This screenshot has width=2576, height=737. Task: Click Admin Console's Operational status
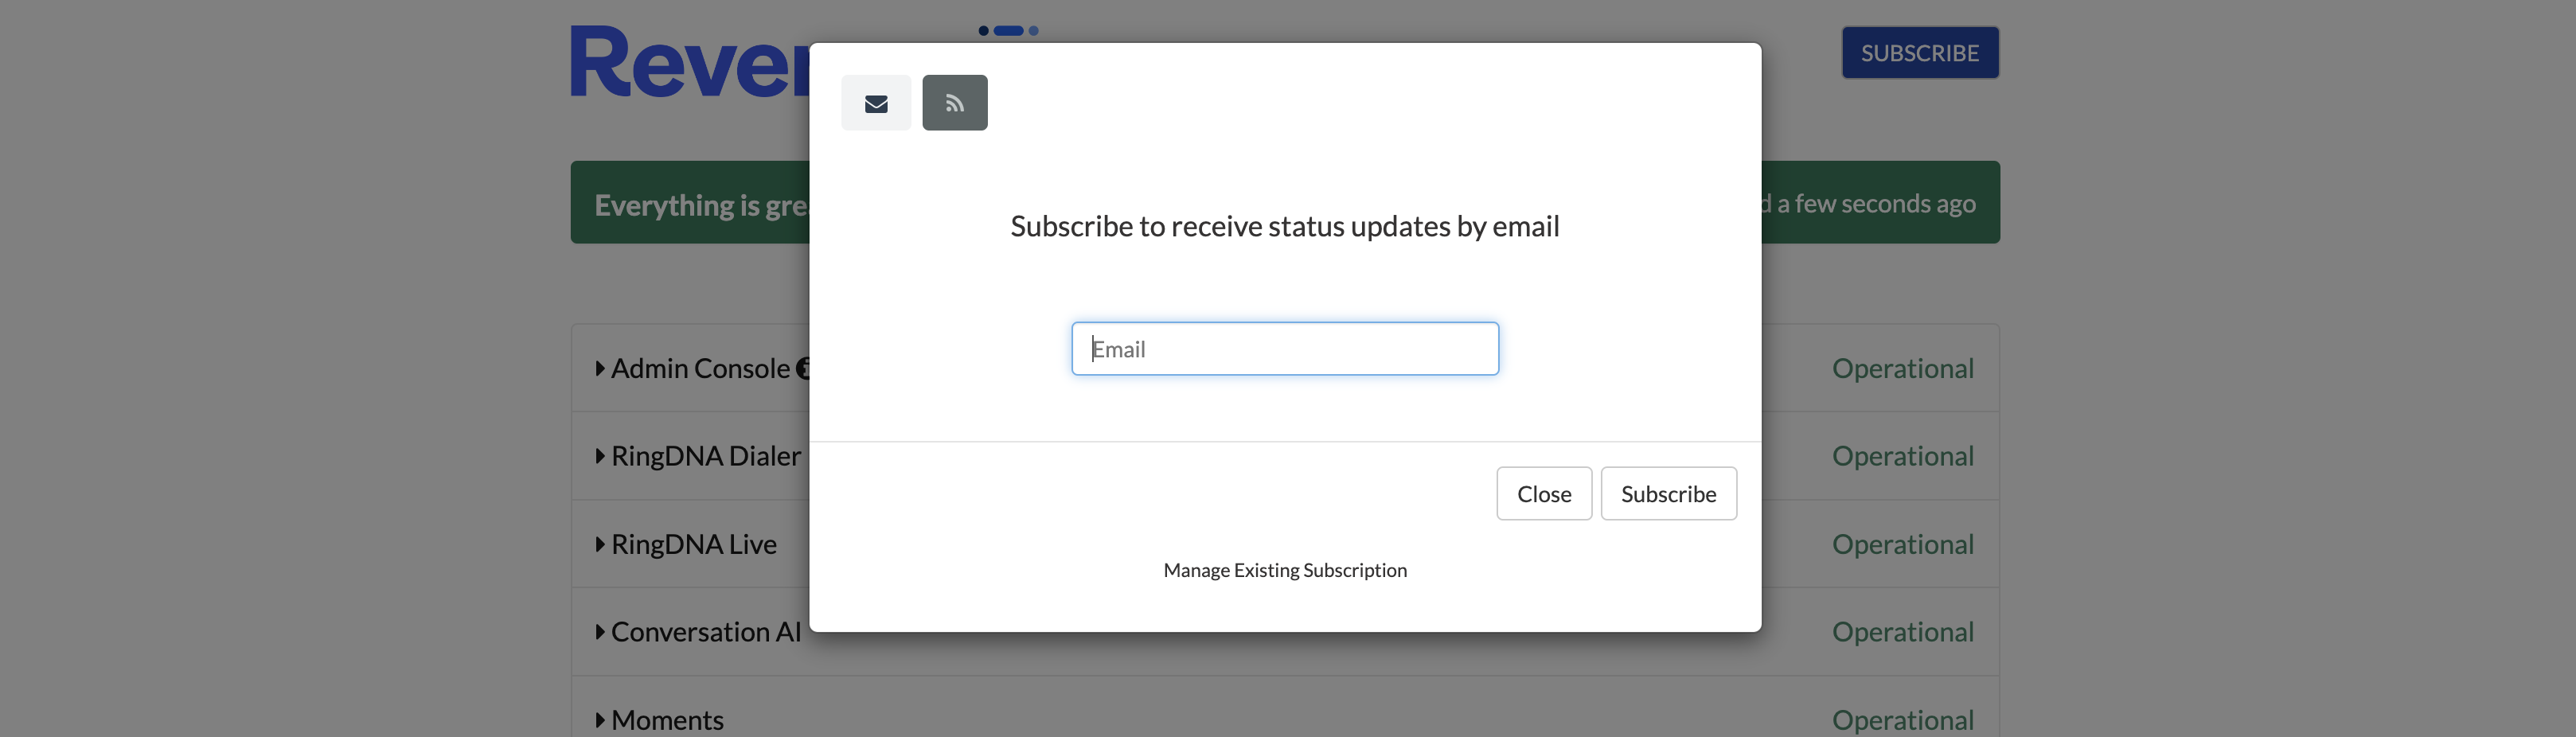[1902, 369]
